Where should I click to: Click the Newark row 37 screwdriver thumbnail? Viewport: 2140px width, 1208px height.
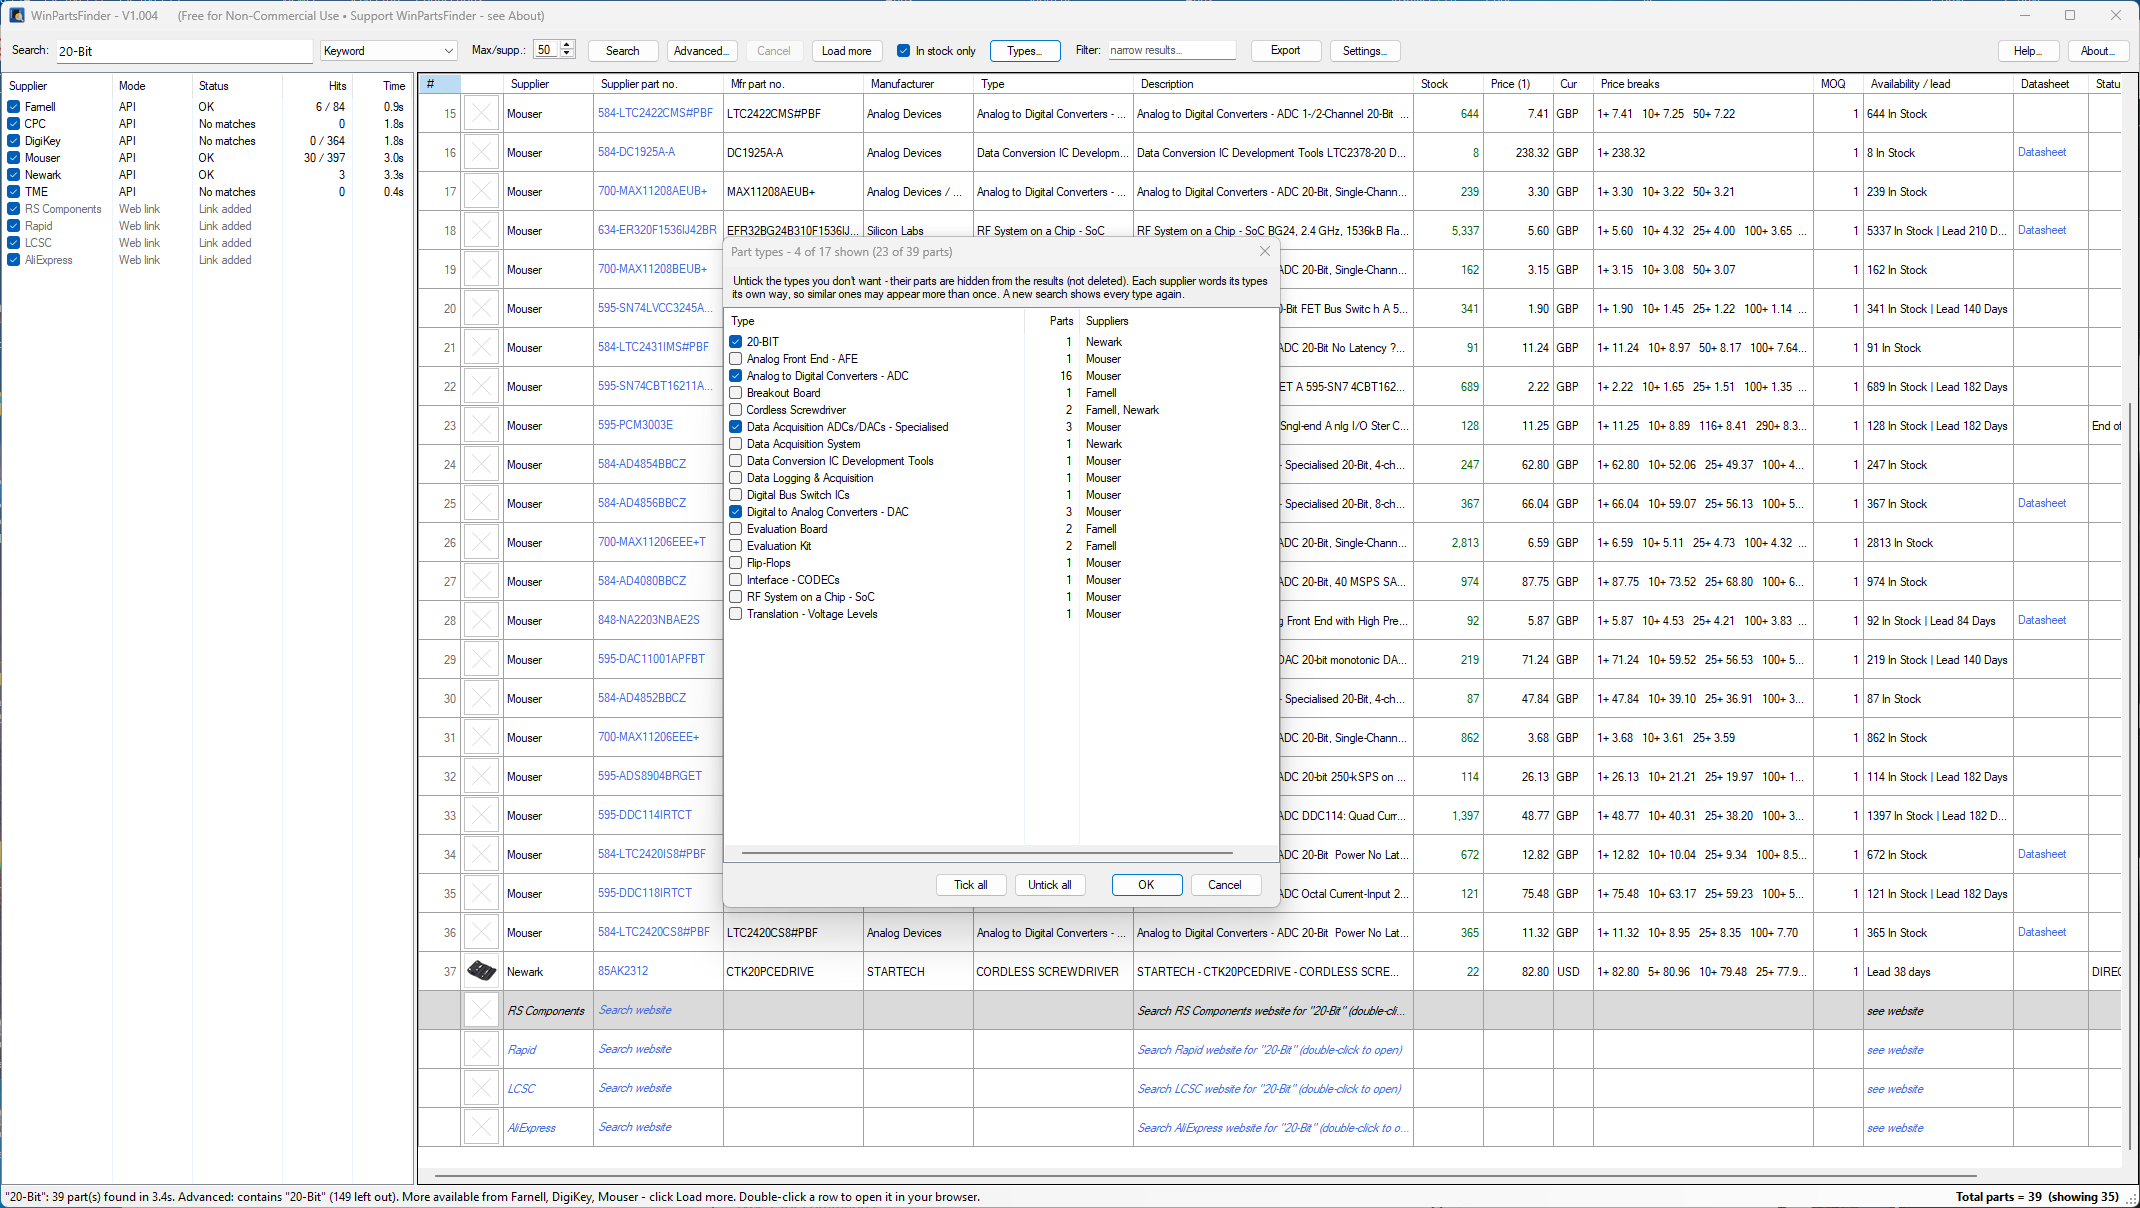(x=481, y=971)
